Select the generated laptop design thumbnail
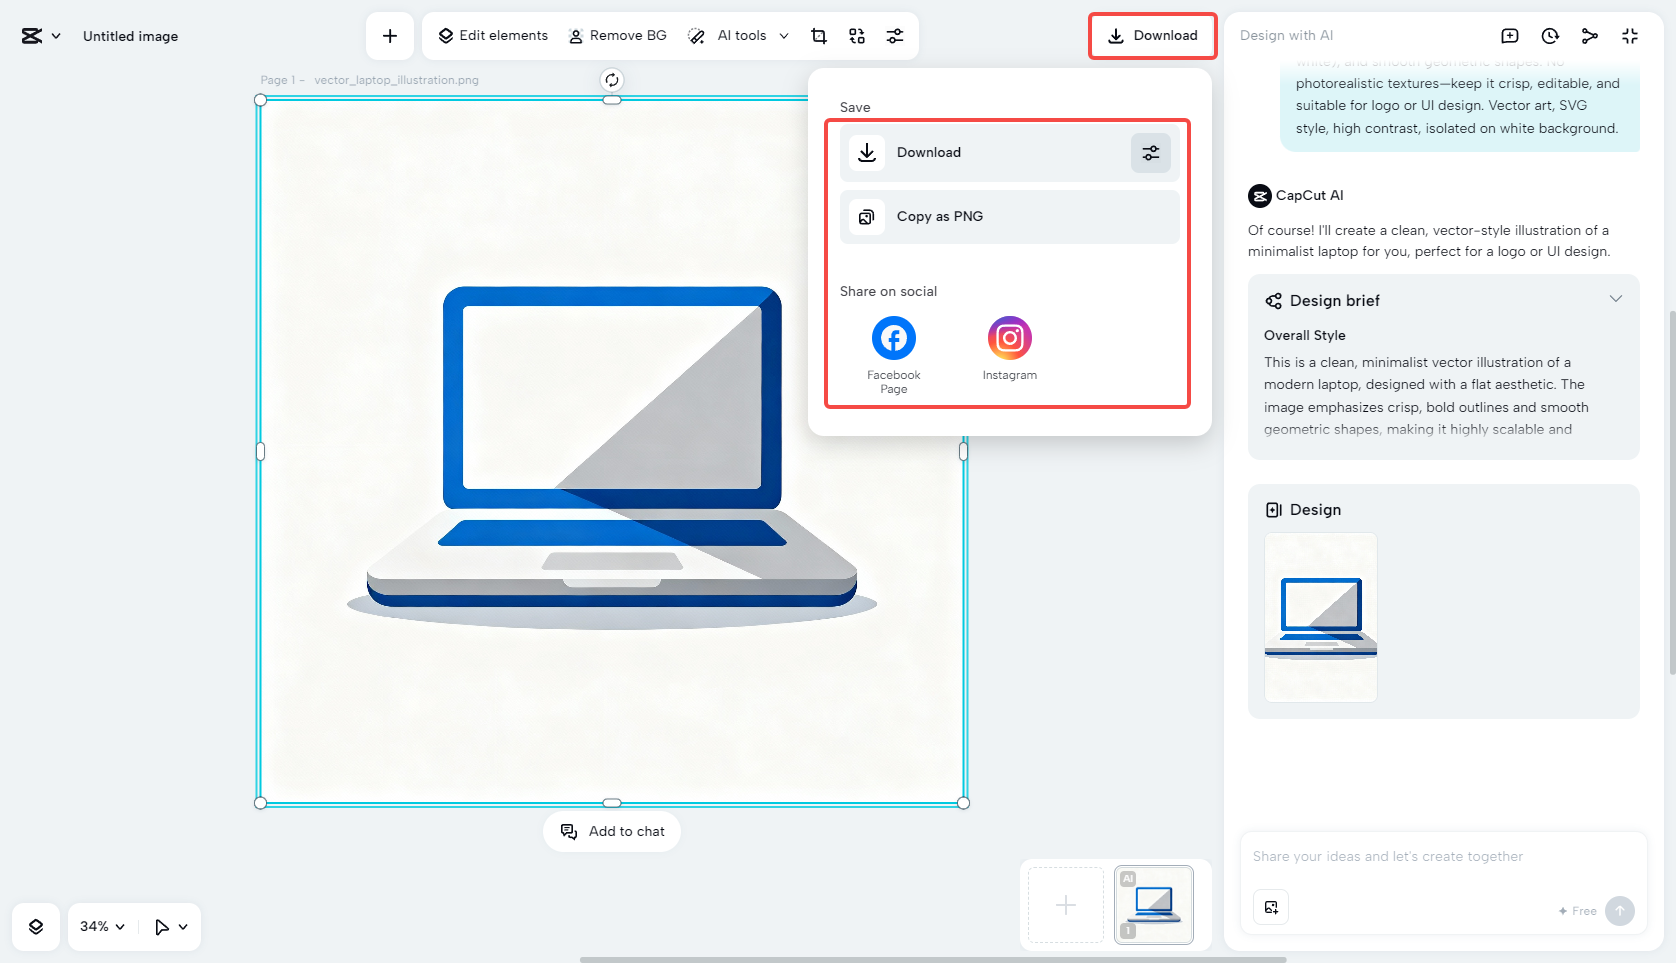Screen dimensions: 1676x963 (1320, 617)
